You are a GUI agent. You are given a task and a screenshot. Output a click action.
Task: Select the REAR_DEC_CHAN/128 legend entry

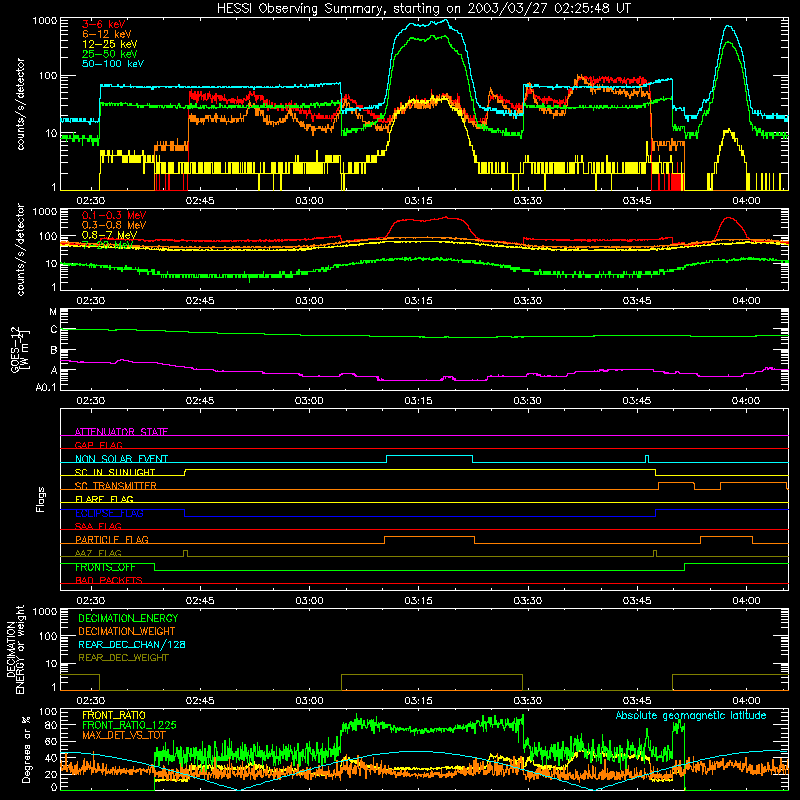pos(132,644)
